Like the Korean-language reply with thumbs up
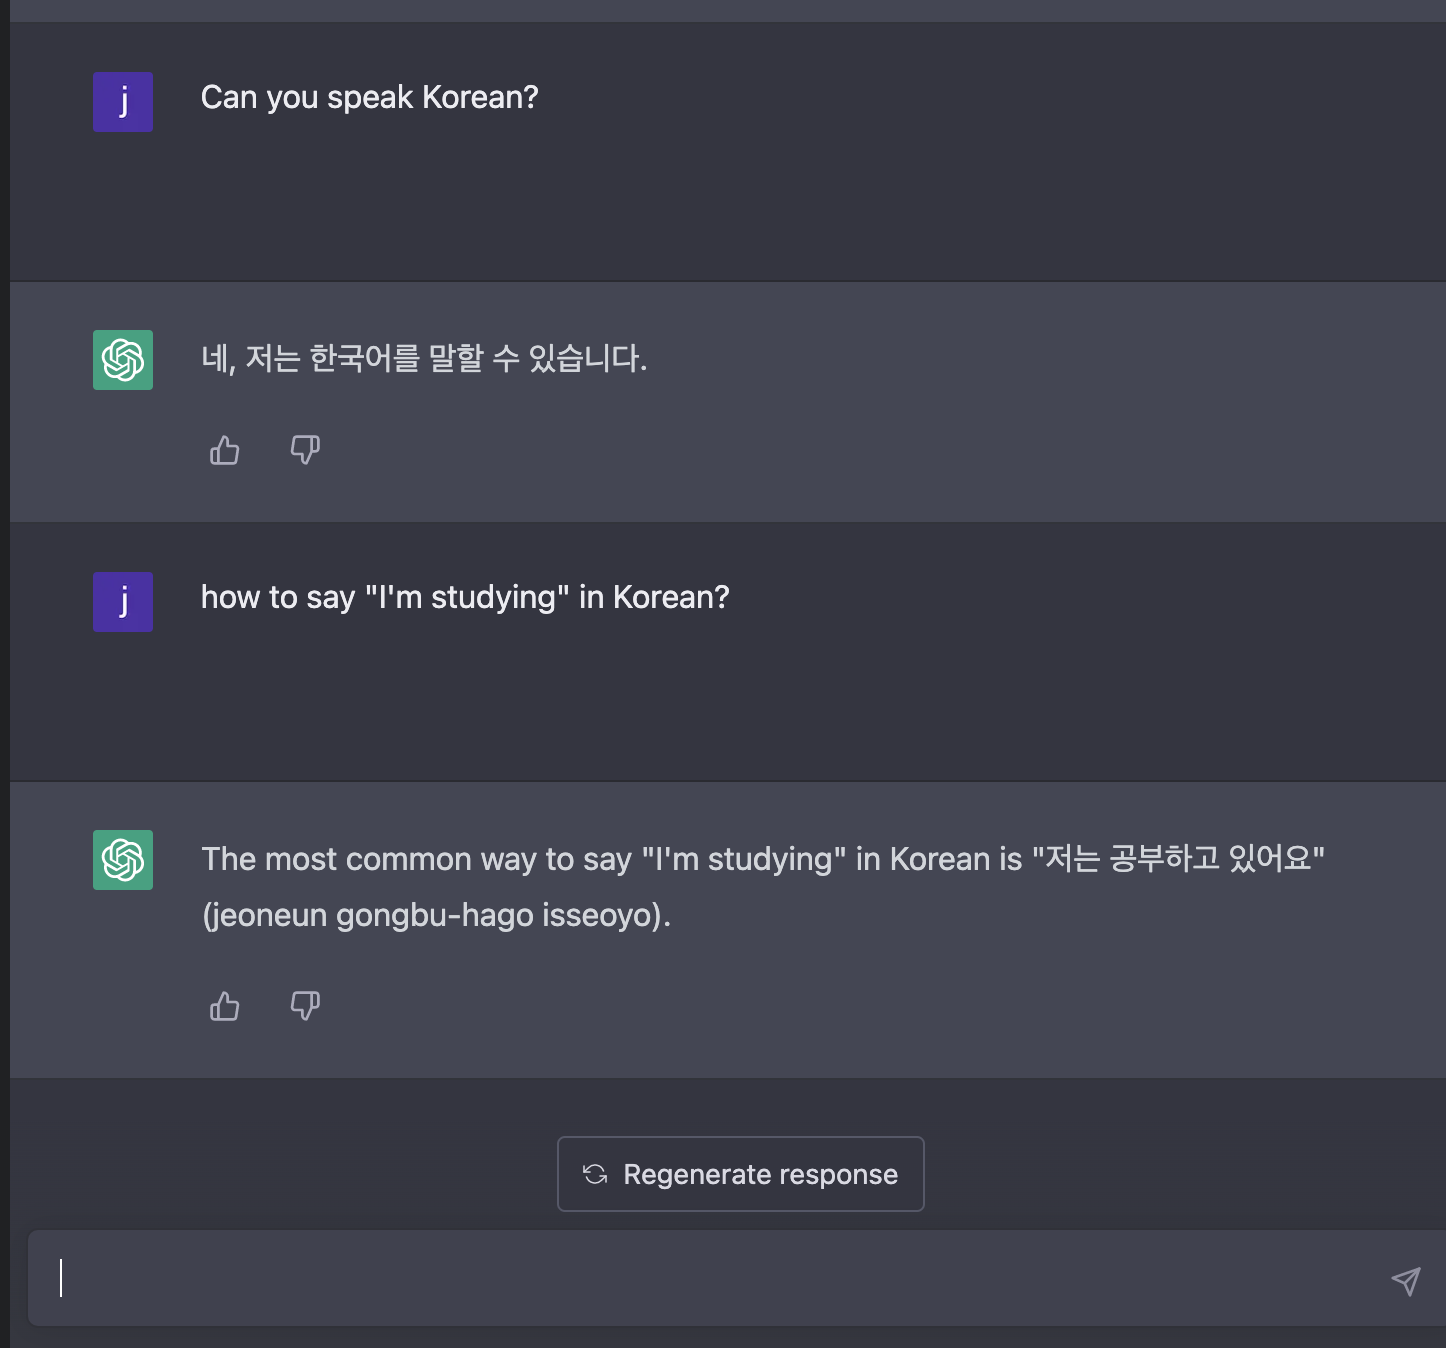 (x=225, y=451)
